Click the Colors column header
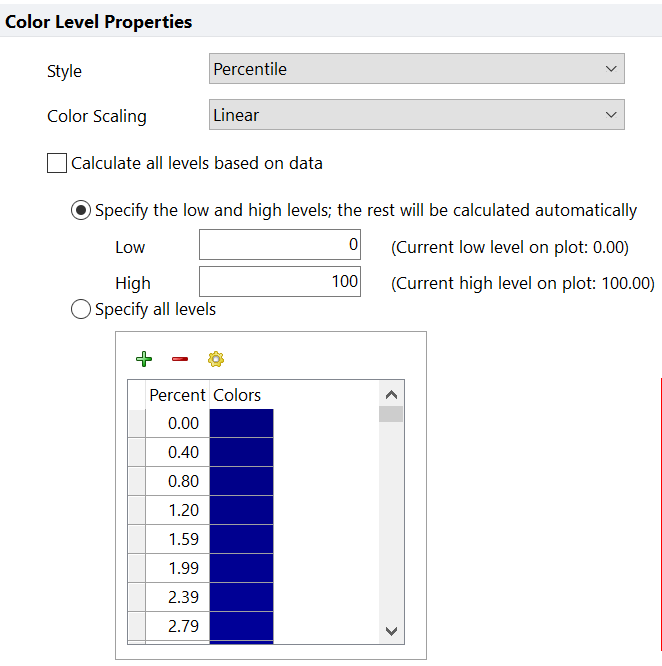Image resolution: width=662 pixels, height=666 pixels. pyautogui.click(x=237, y=395)
